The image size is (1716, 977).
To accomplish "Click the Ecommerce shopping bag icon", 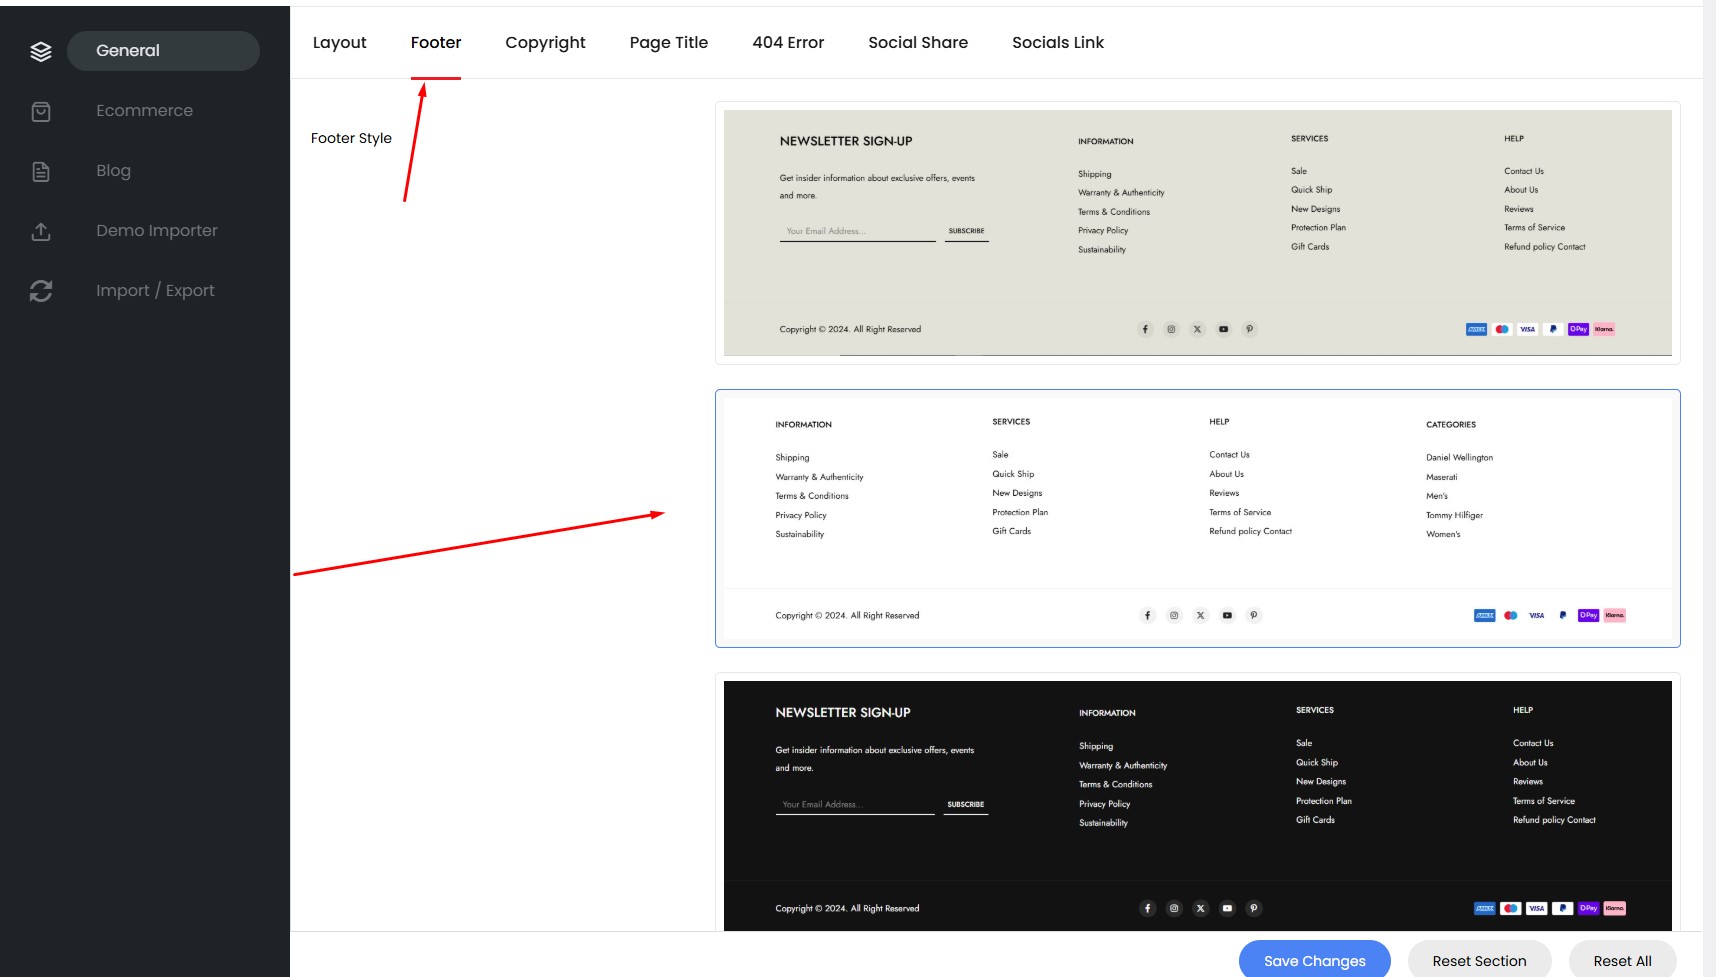I will tap(41, 111).
